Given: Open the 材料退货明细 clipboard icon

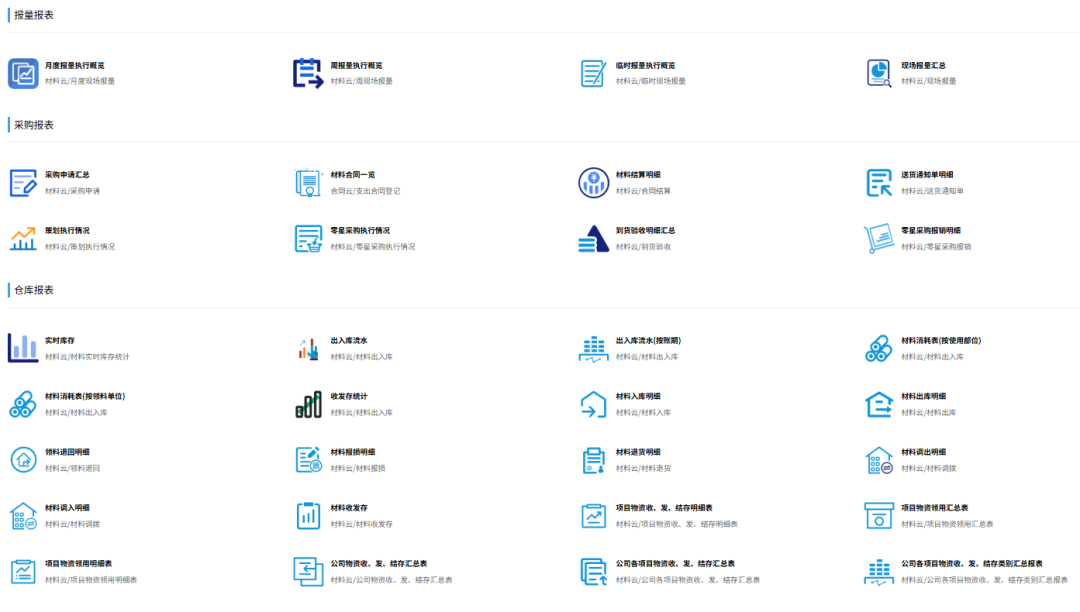Looking at the screenshot, I should coord(593,461).
